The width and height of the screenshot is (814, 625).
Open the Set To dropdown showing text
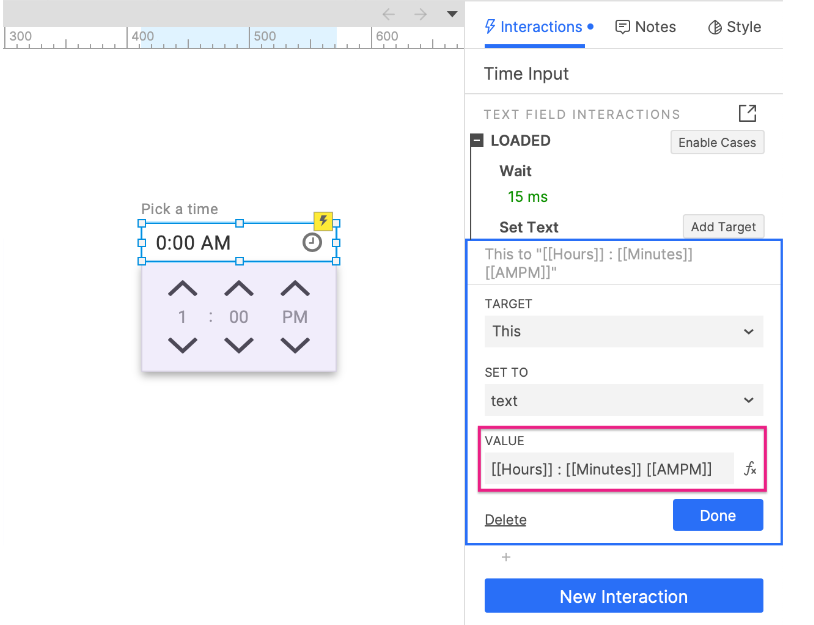coord(623,401)
